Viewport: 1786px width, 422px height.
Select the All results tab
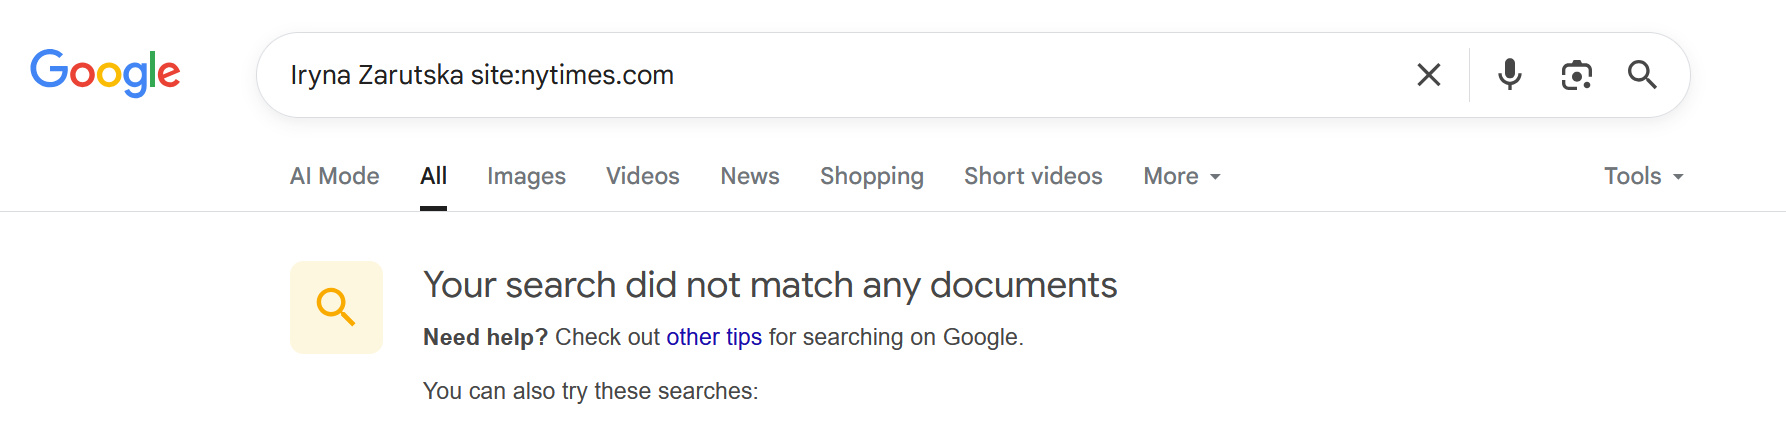point(433,176)
